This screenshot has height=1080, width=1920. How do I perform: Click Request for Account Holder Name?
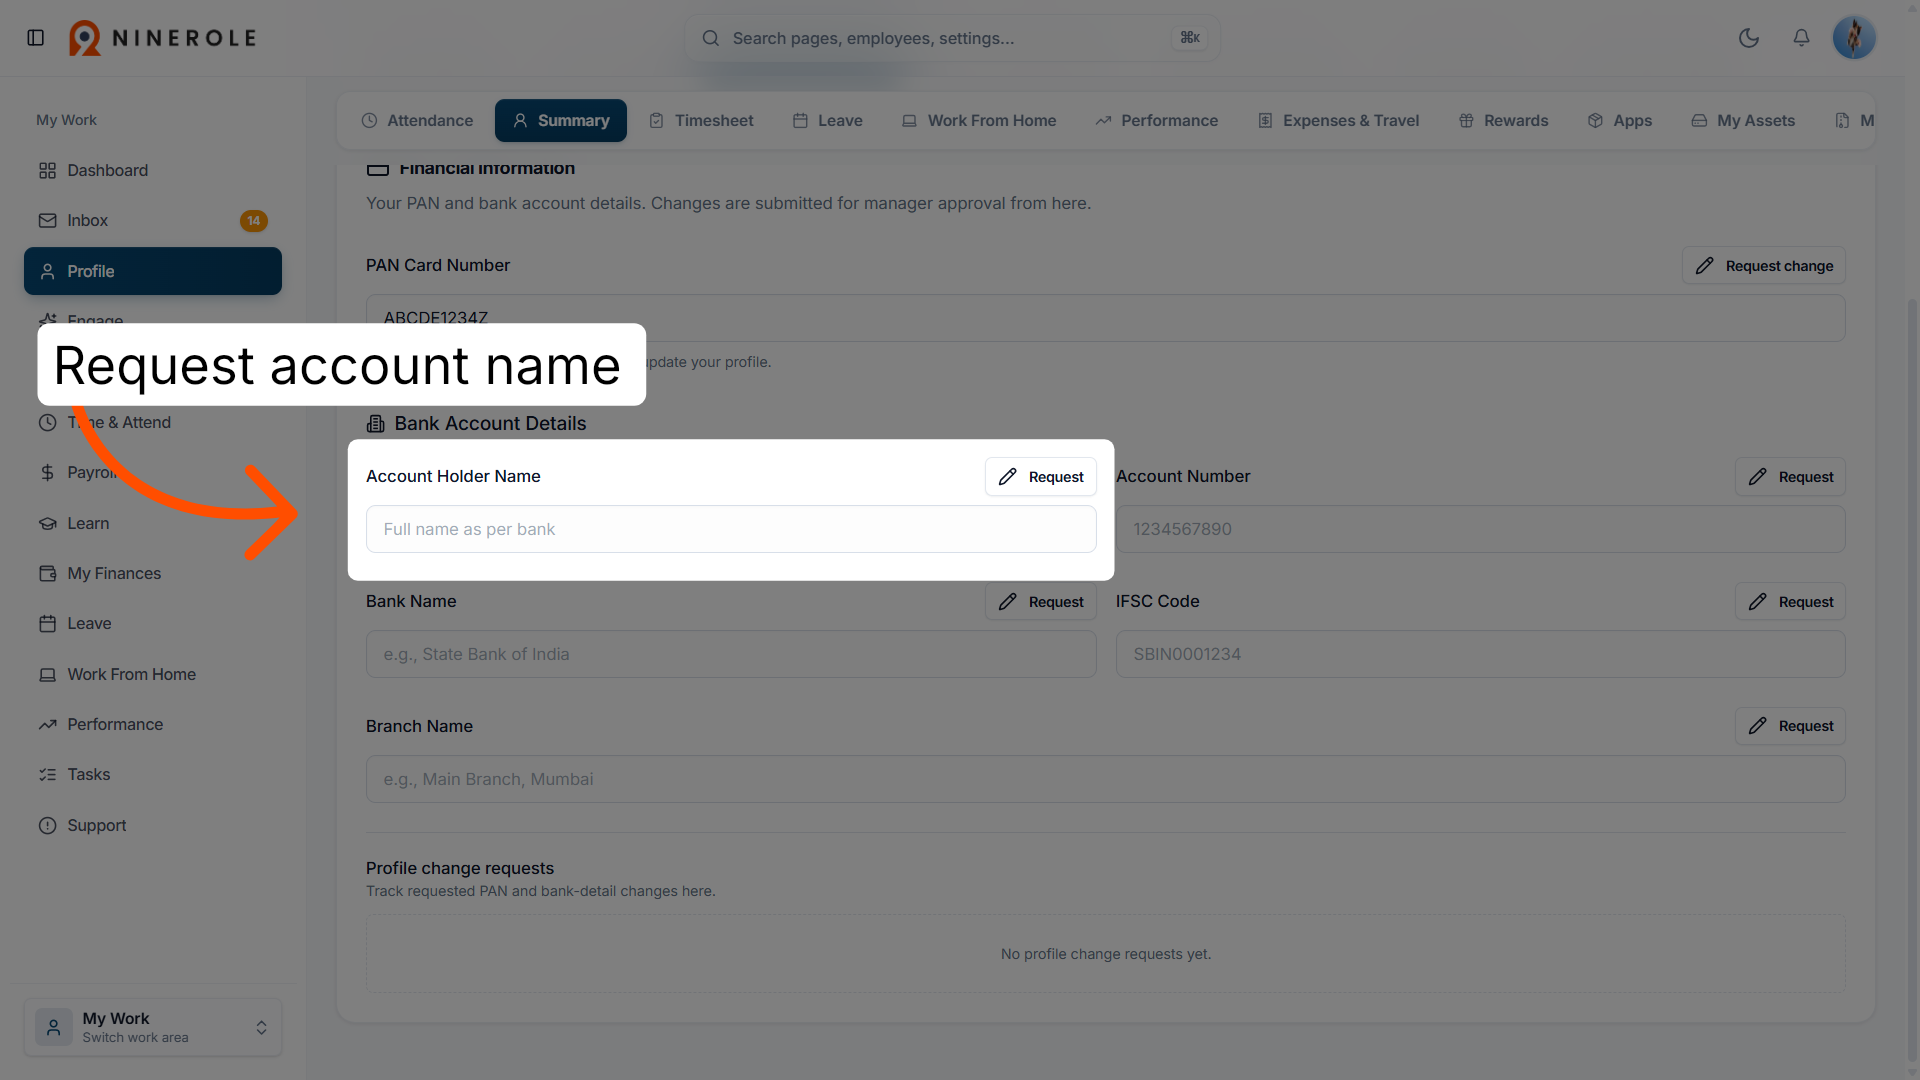click(x=1041, y=477)
